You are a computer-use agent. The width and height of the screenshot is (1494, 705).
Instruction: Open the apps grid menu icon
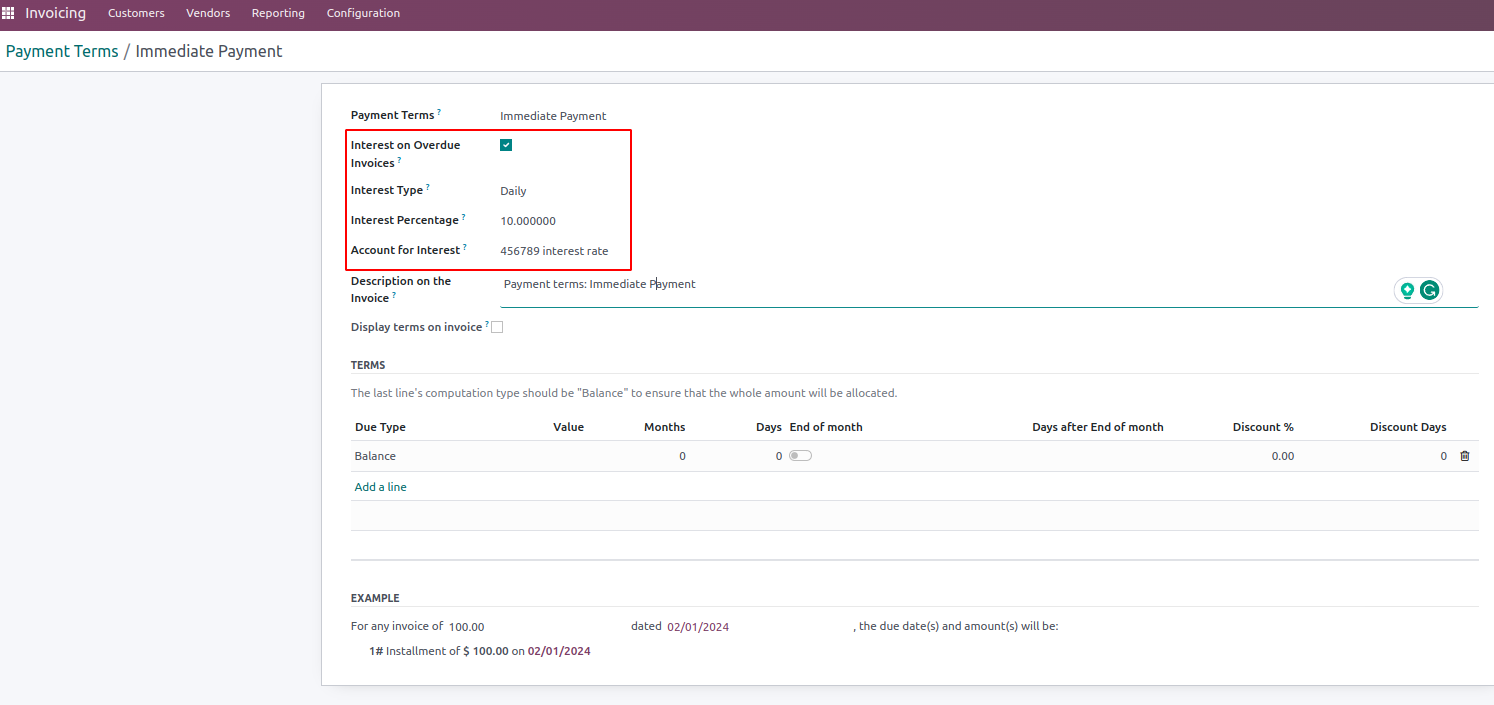click(x=9, y=14)
